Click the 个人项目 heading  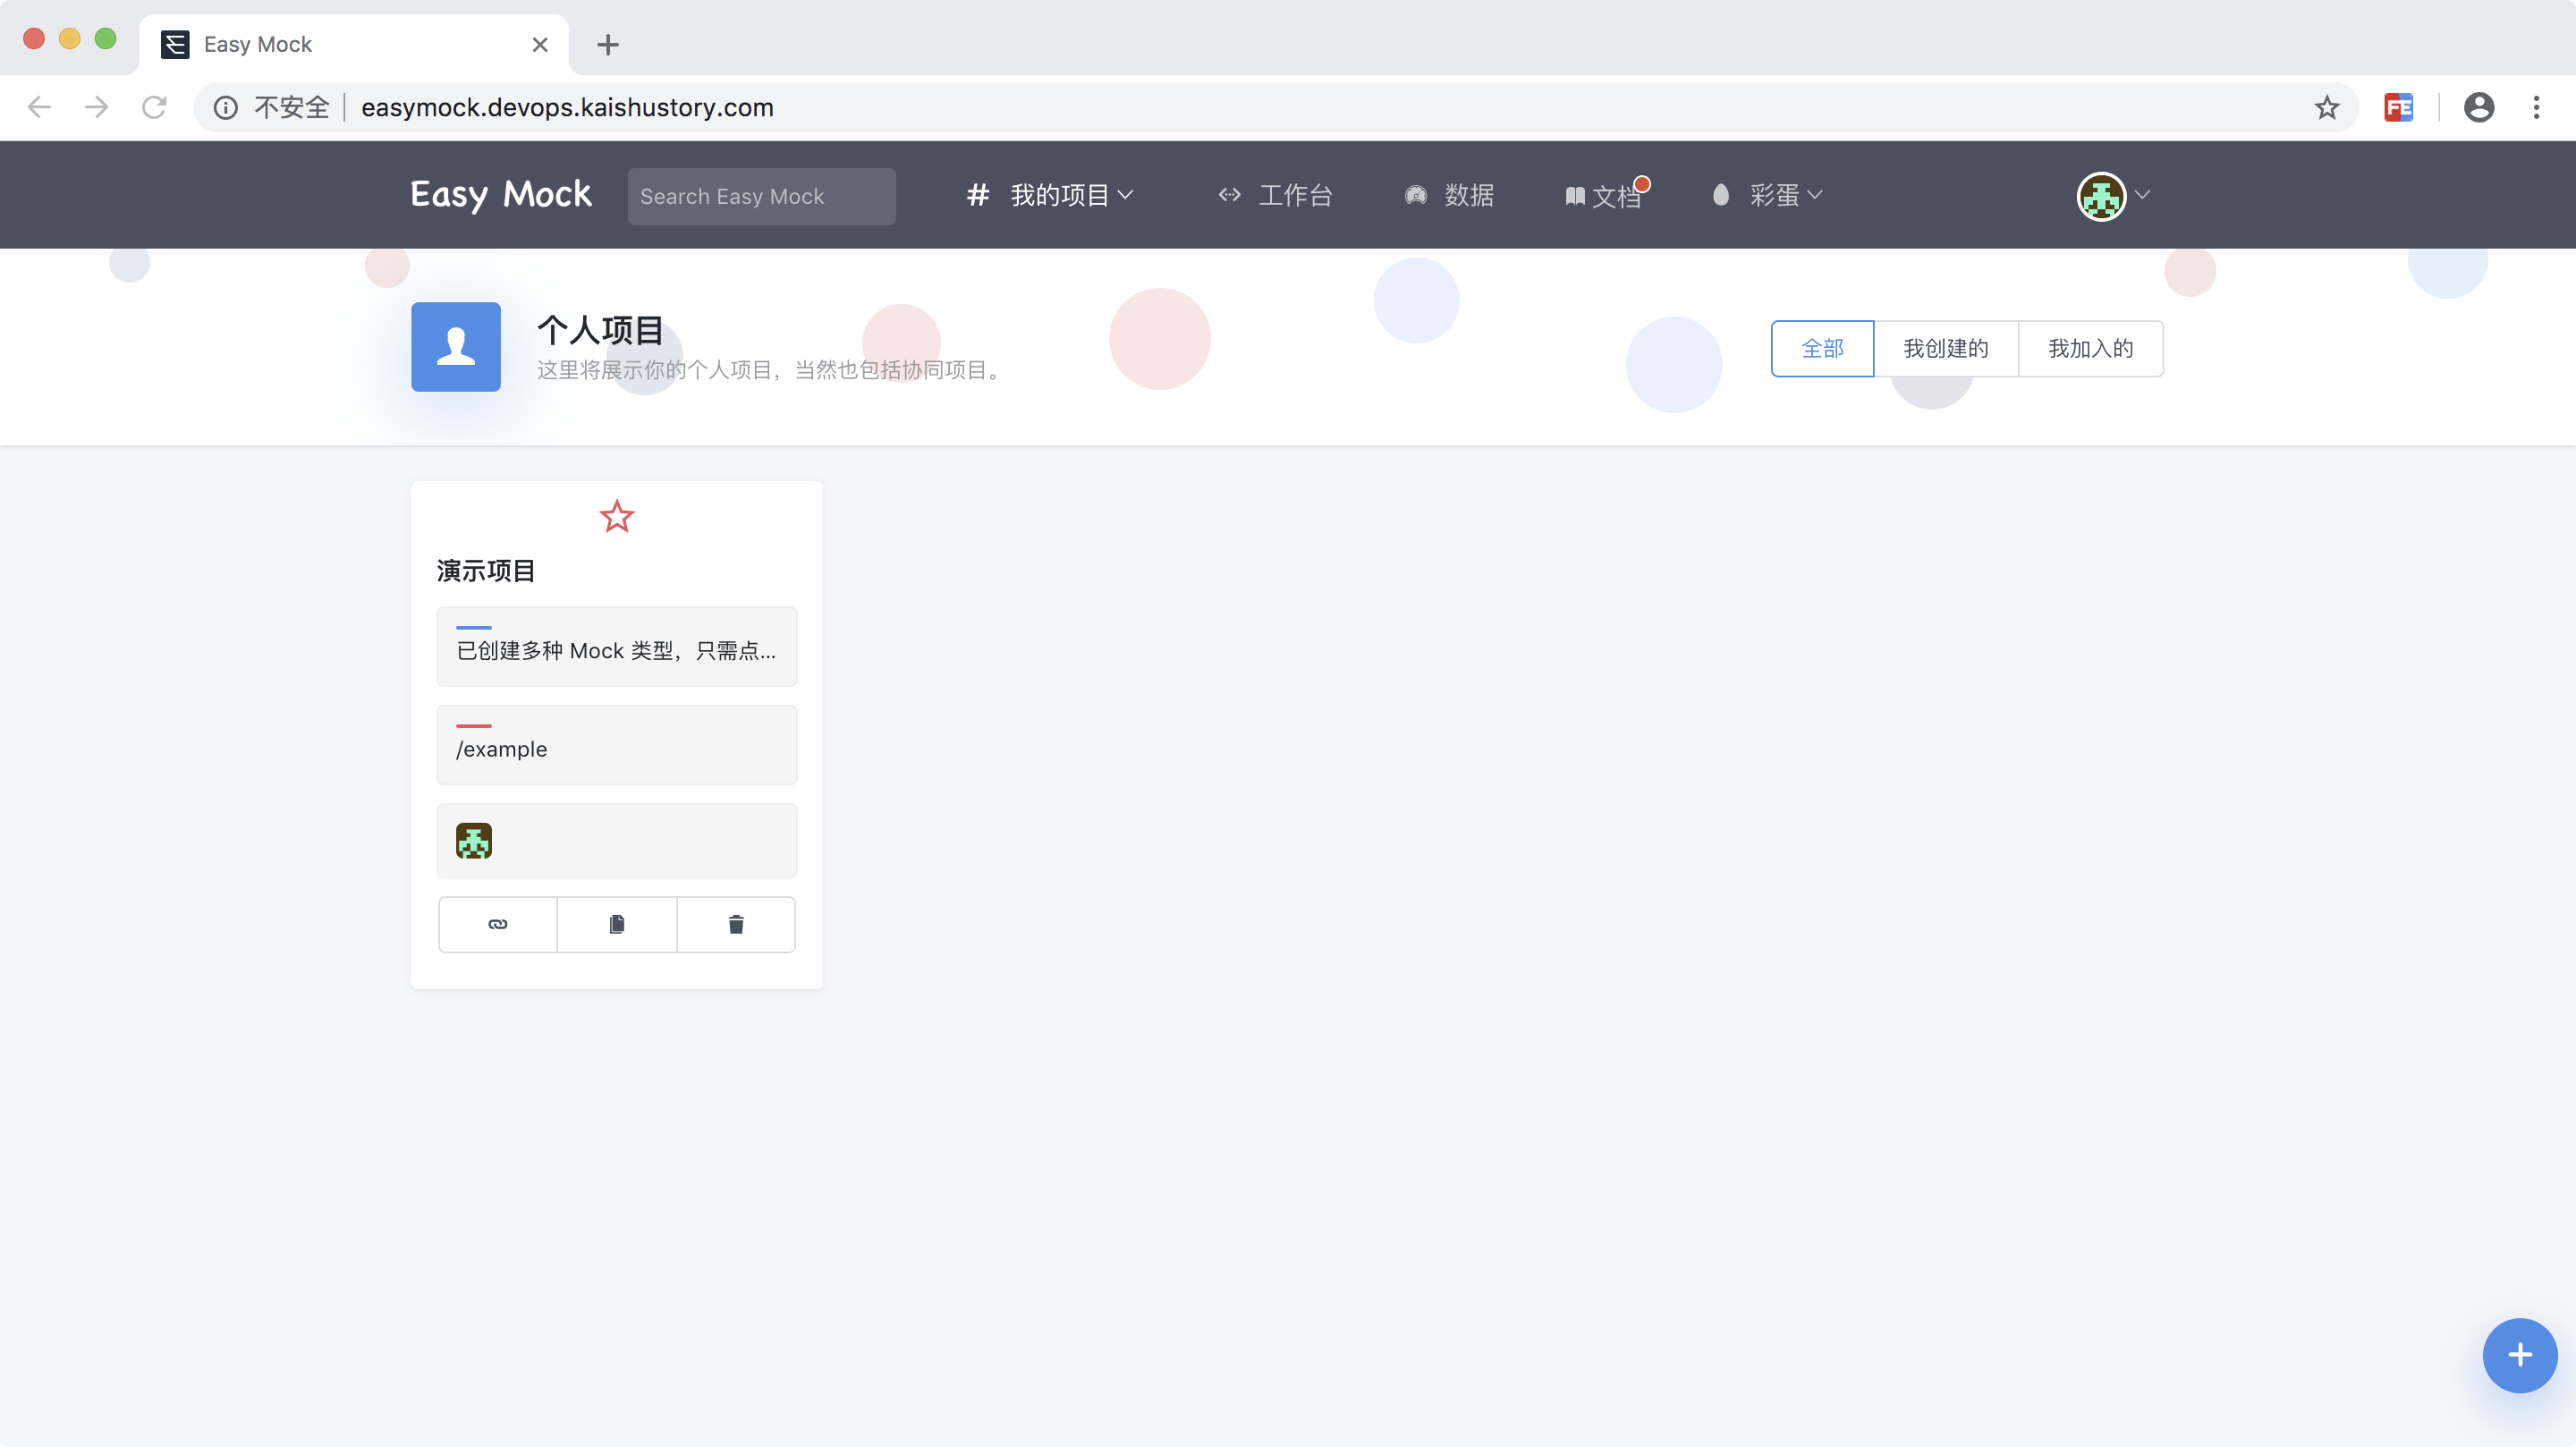click(x=600, y=330)
